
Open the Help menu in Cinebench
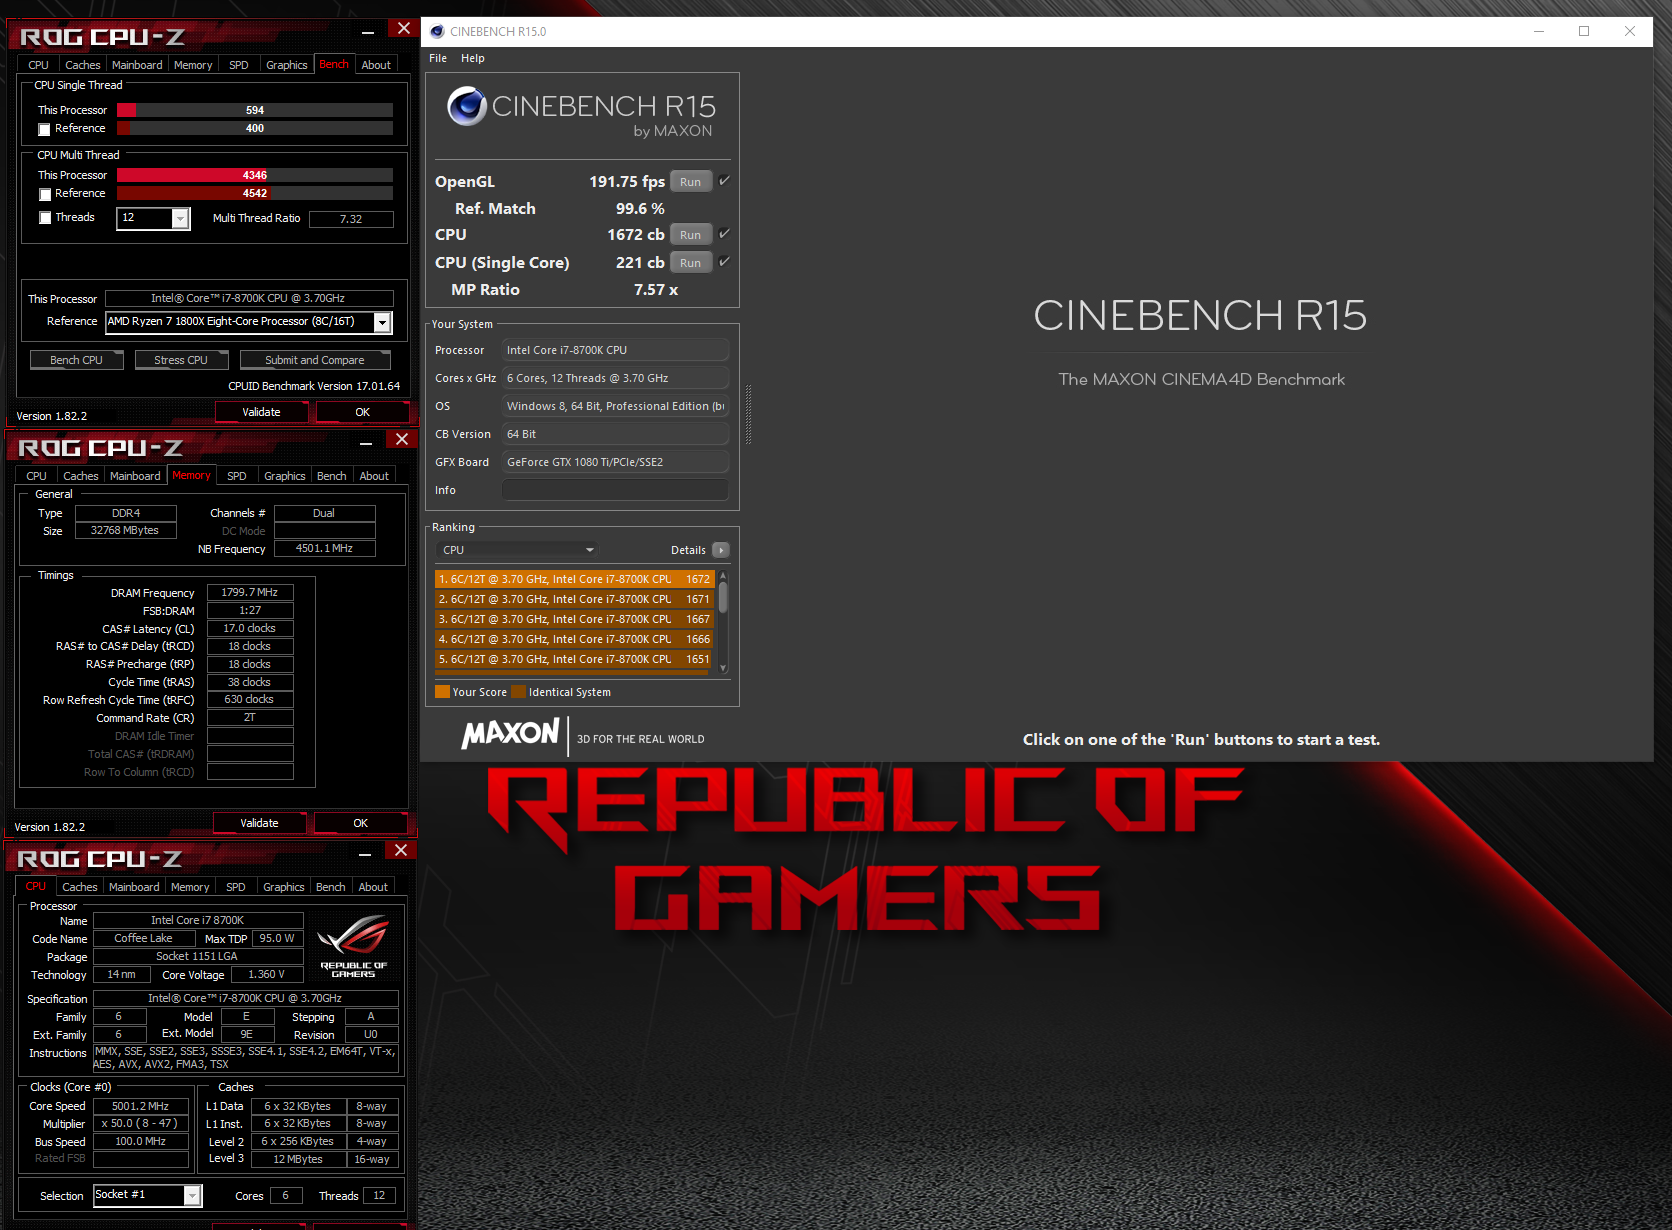click(x=473, y=58)
